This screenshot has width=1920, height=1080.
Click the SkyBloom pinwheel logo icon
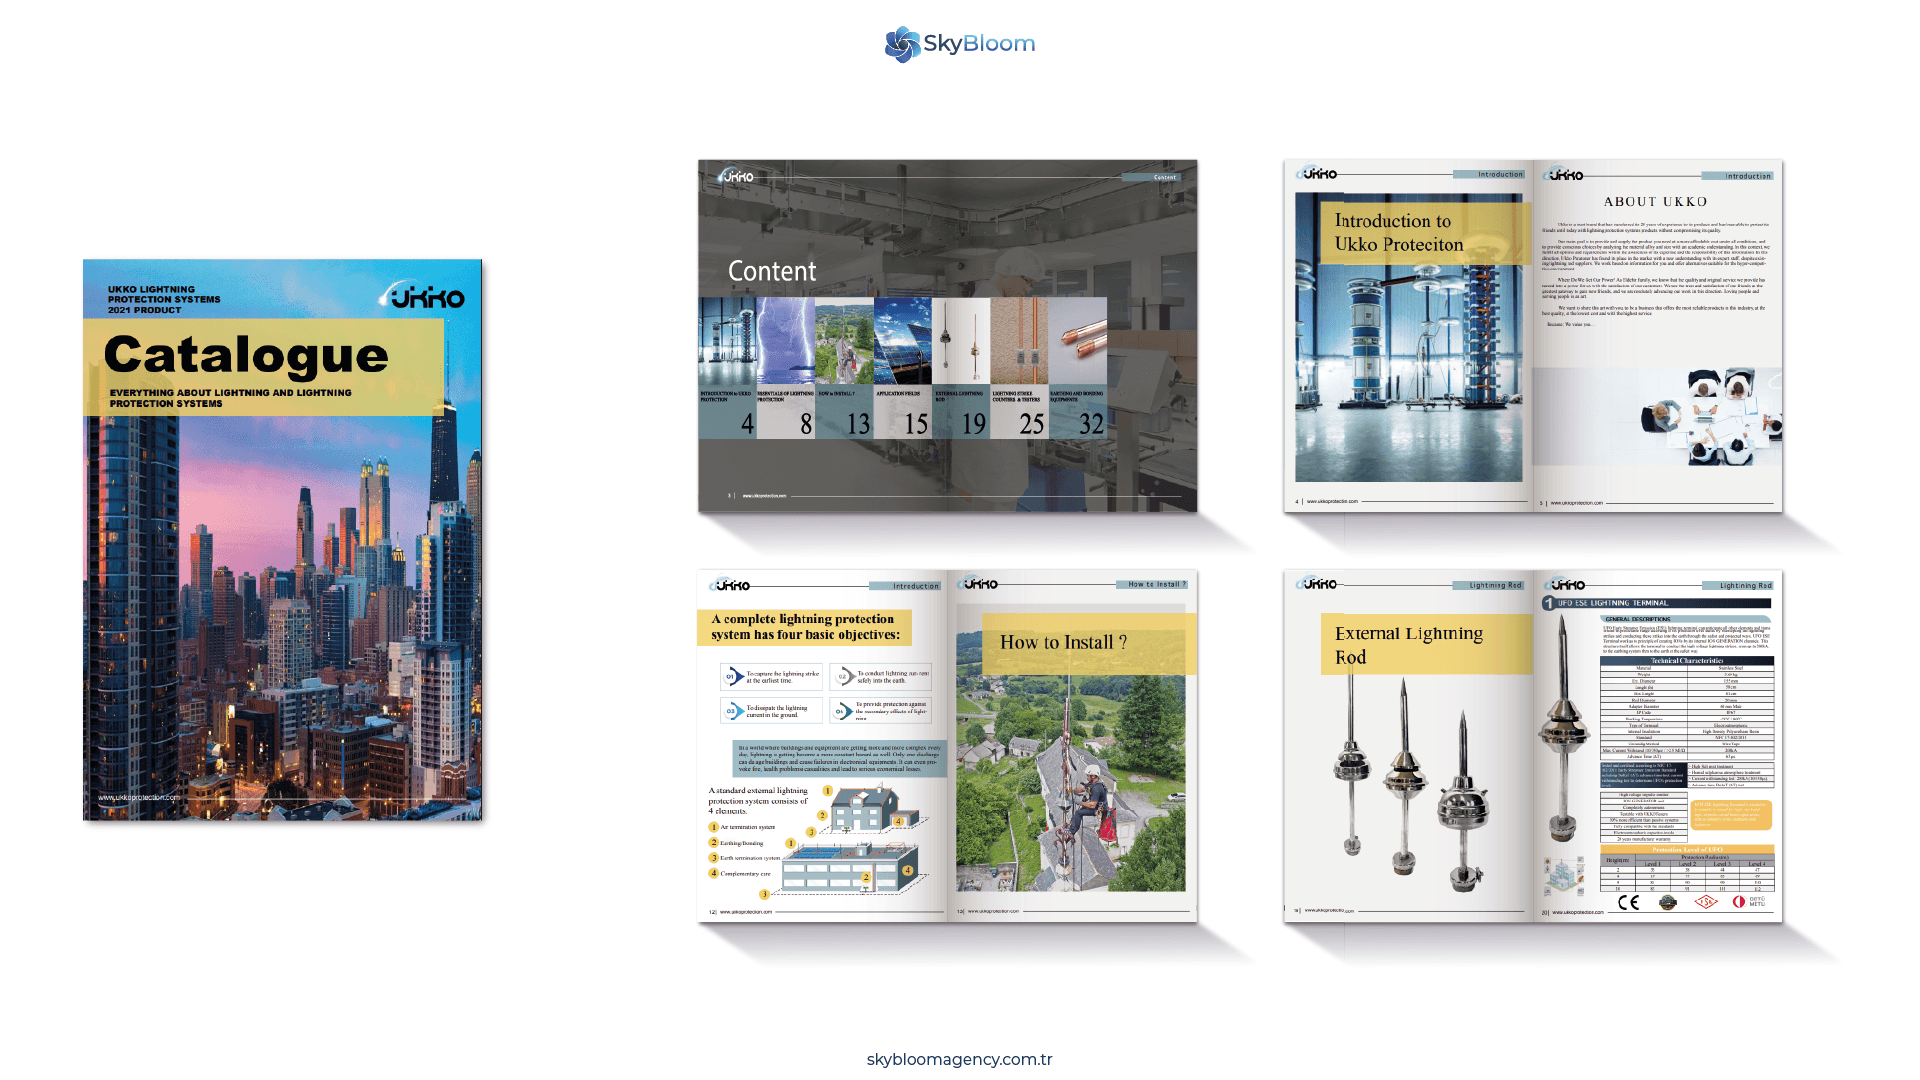click(903, 43)
